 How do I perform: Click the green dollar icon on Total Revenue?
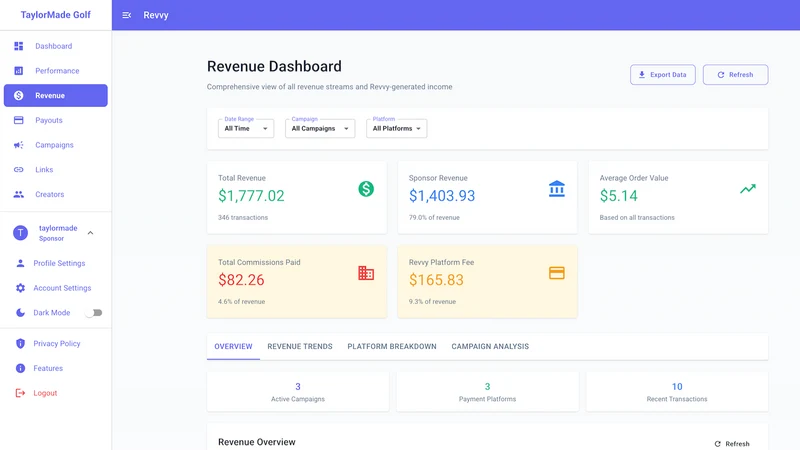tap(366, 189)
